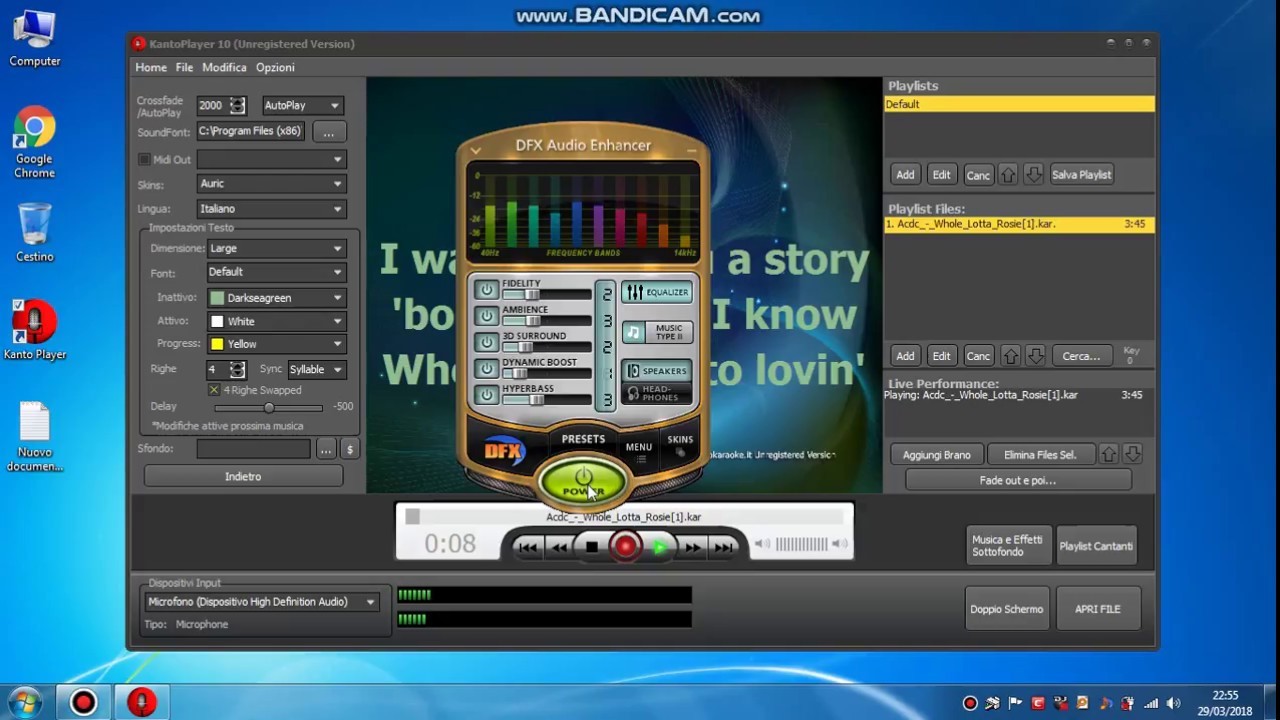Open the Lingua dropdown showing Italiano

coord(270,209)
